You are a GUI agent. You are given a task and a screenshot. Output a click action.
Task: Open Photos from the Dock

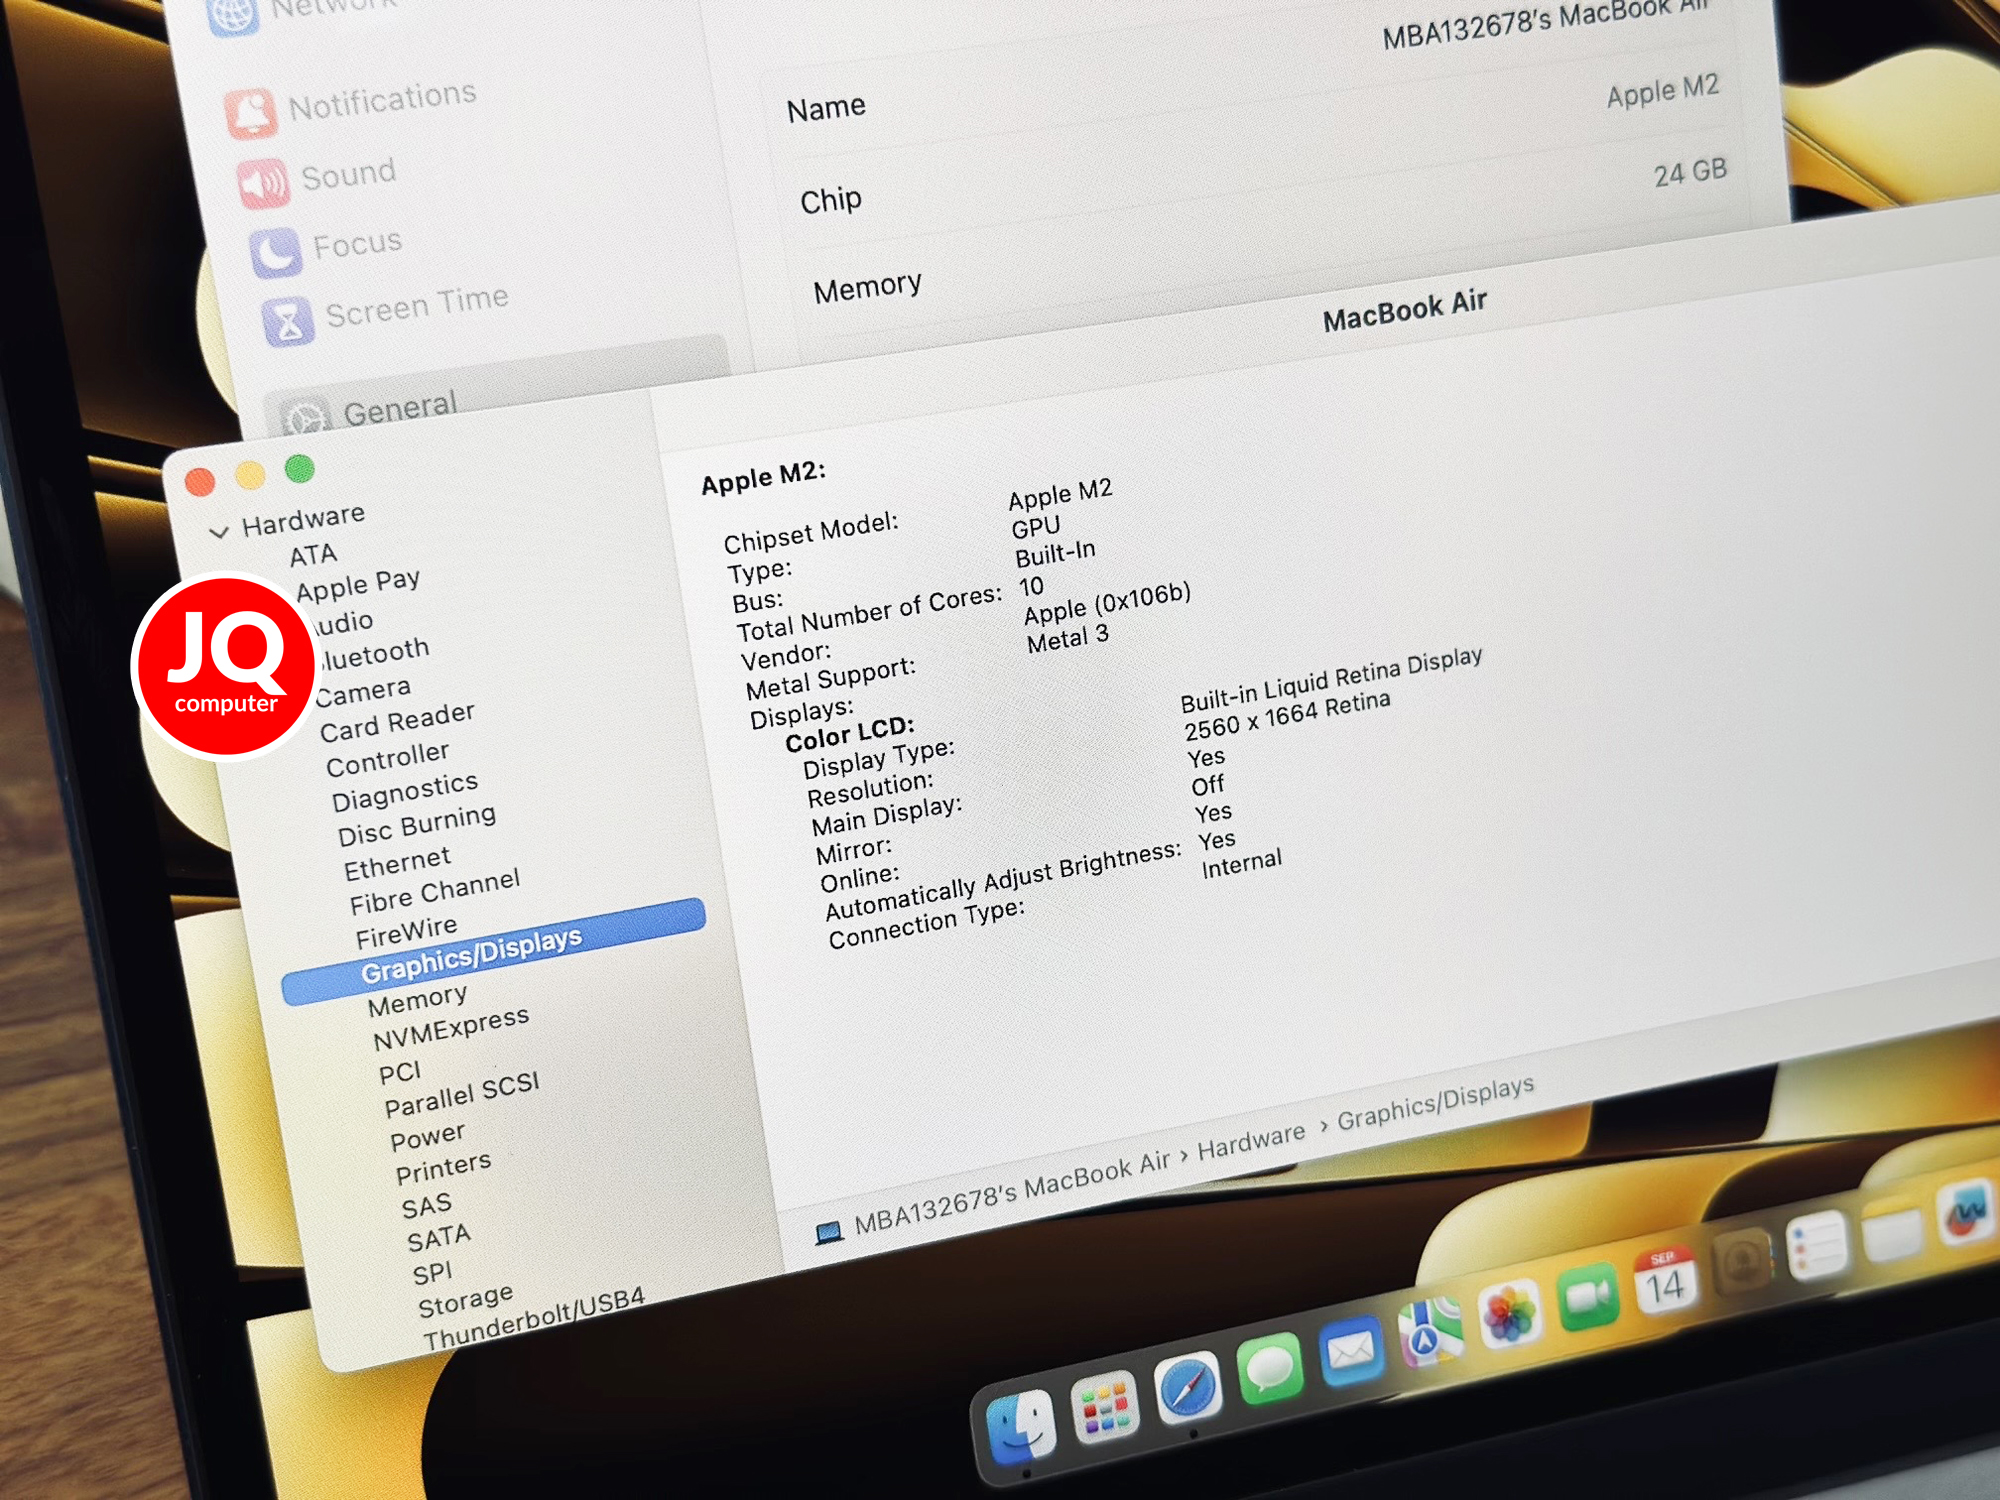[x=1509, y=1313]
